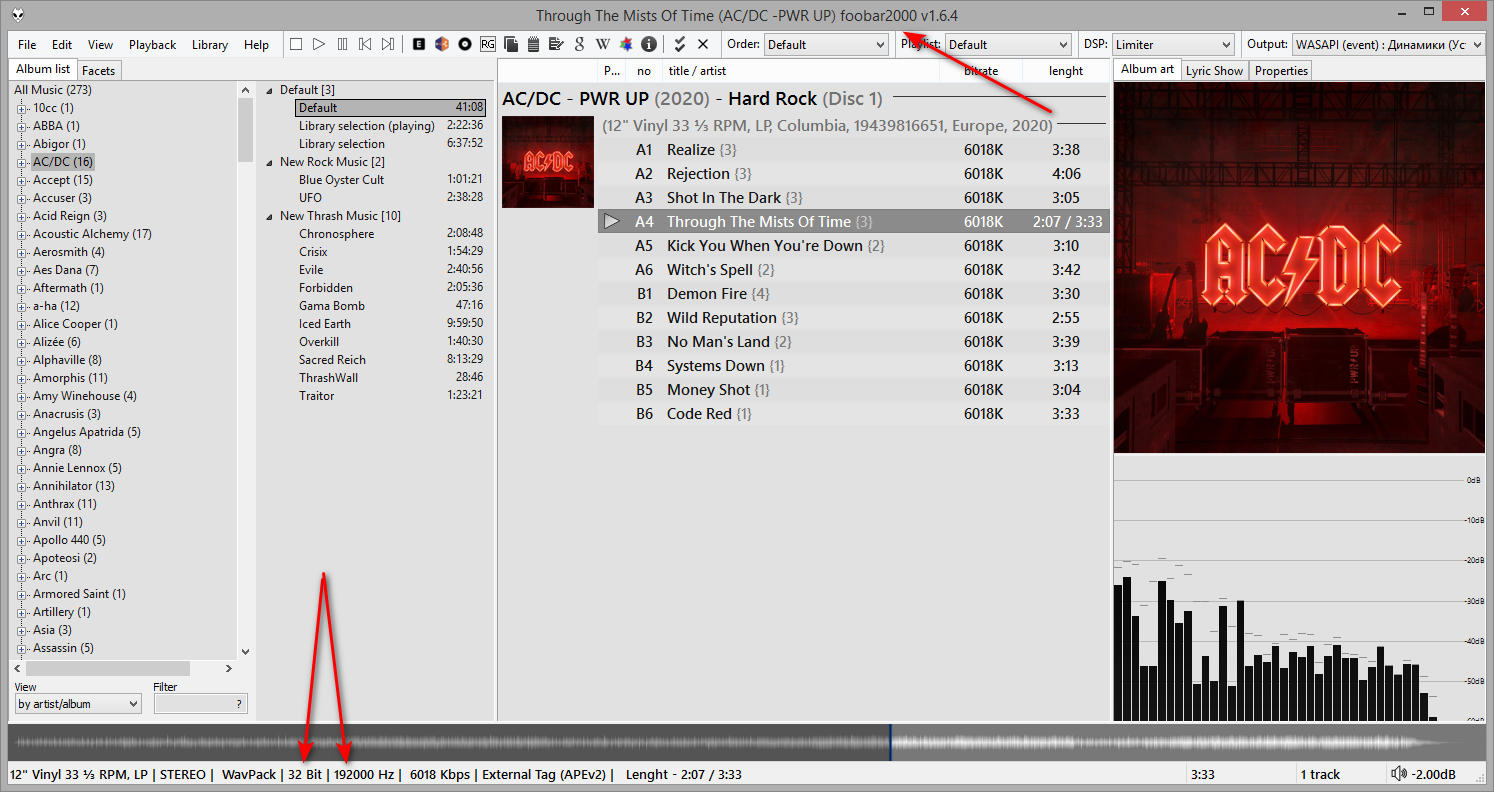This screenshot has height=792, width=1494.
Task: Open the Library menu
Action: pyautogui.click(x=210, y=45)
